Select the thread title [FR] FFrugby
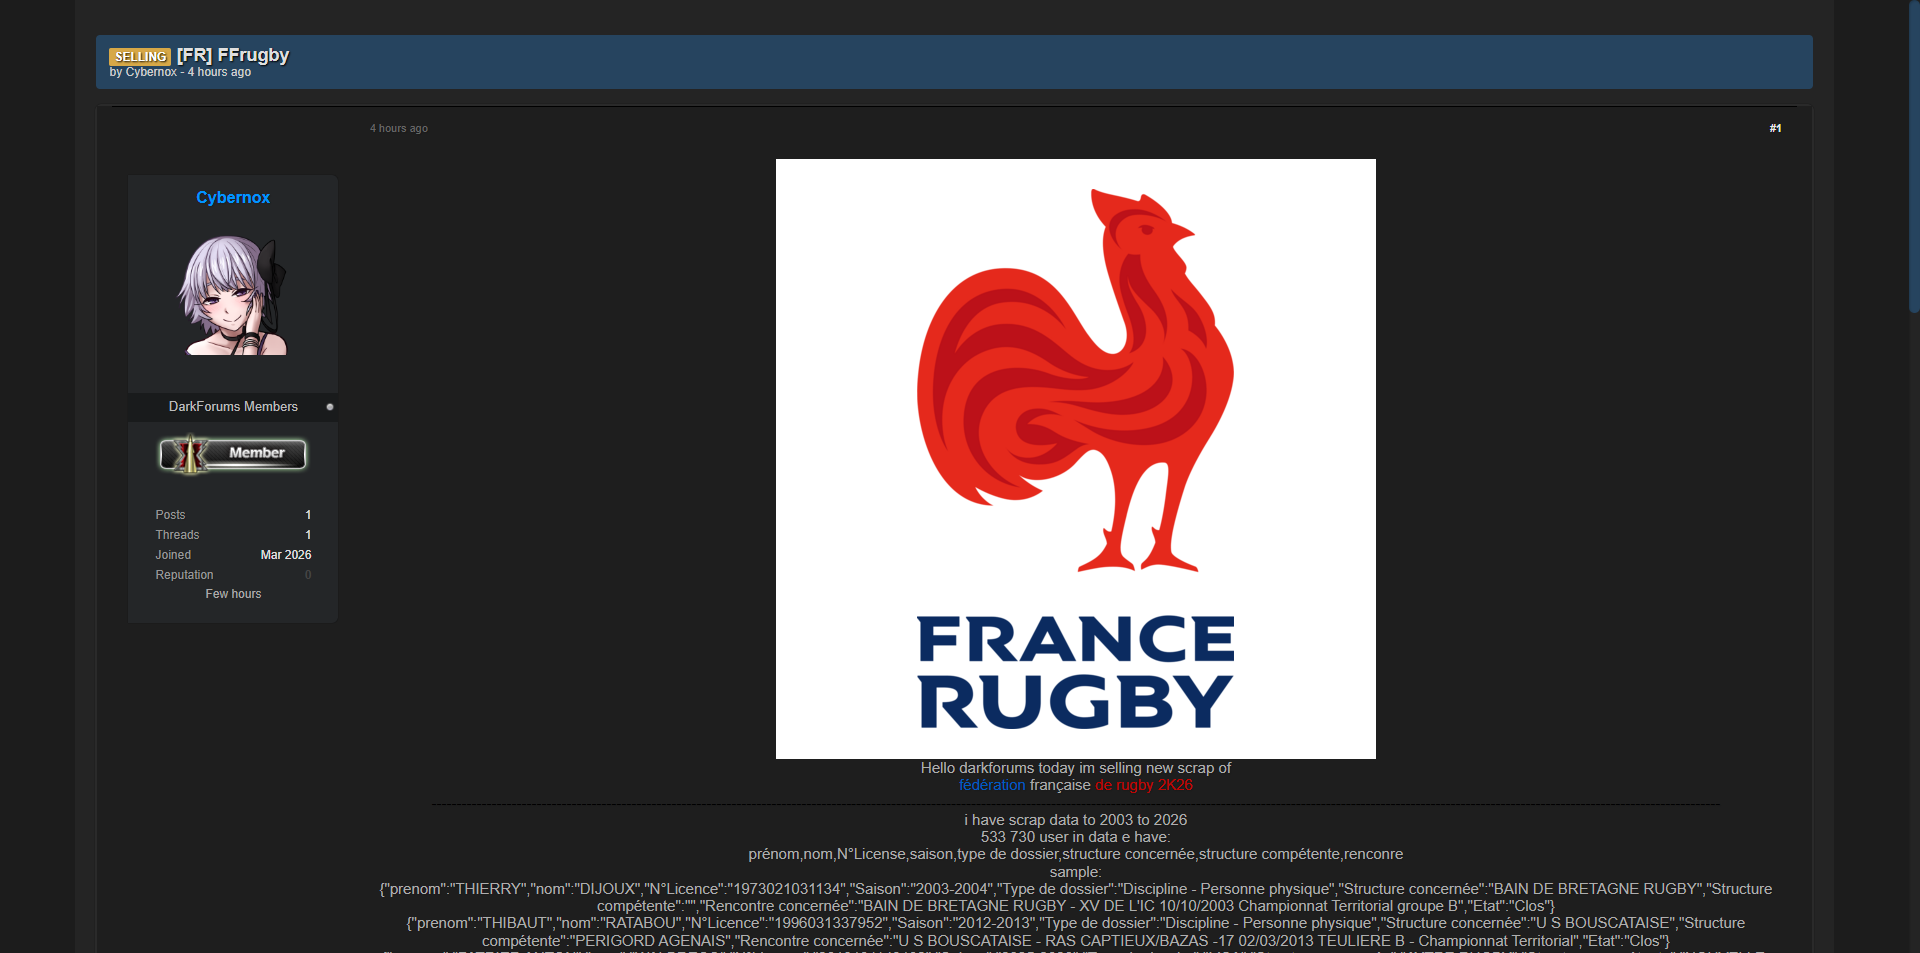This screenshot has width=1920, height=953. tap(233, 55)
